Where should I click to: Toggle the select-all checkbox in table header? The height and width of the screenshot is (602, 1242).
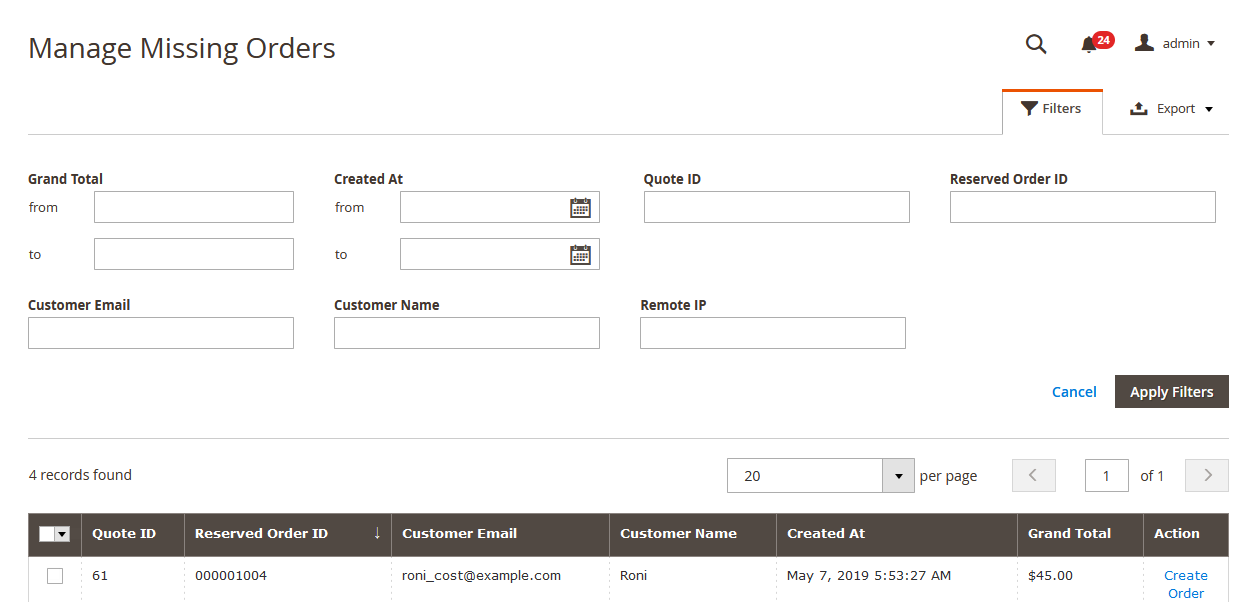coord(47,534)
